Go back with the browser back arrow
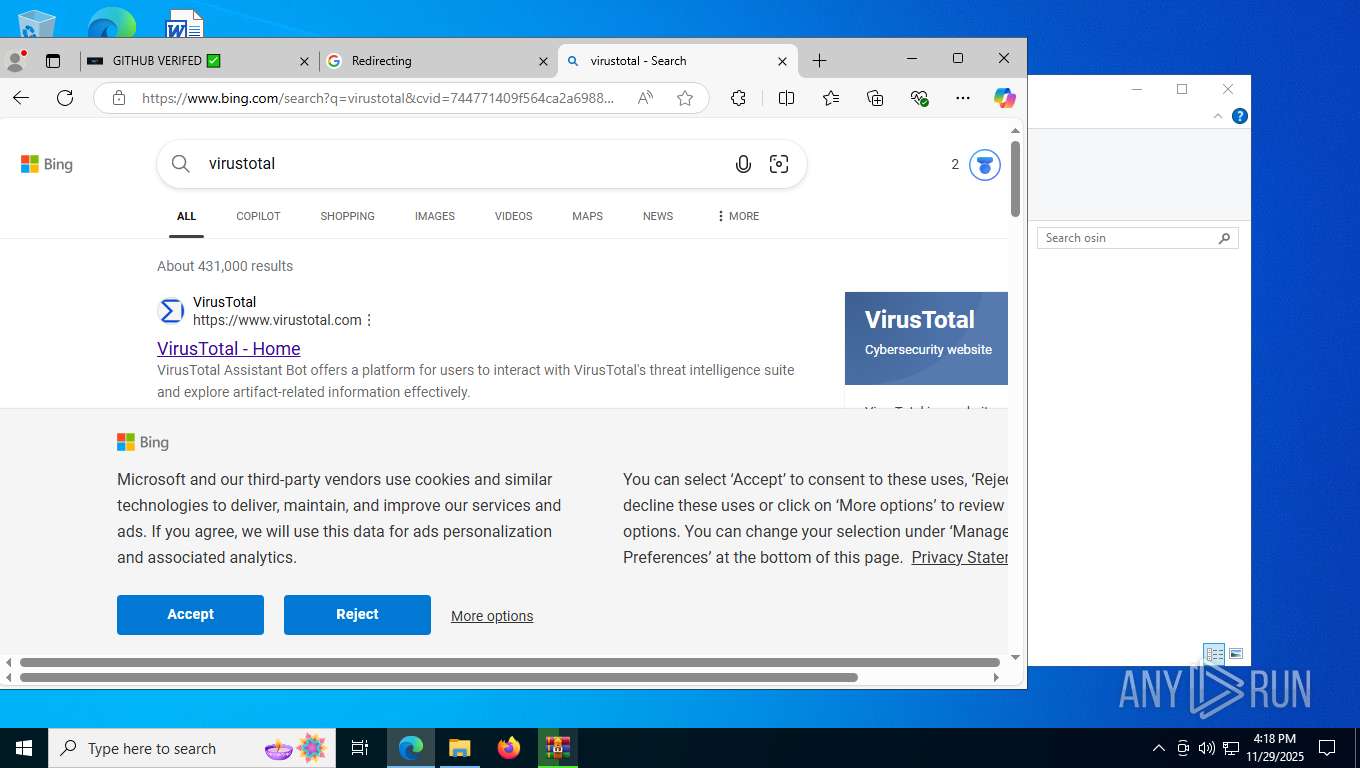Image resolution: width=1360 pixels, height=768 pixels. [x=21, y=98]
